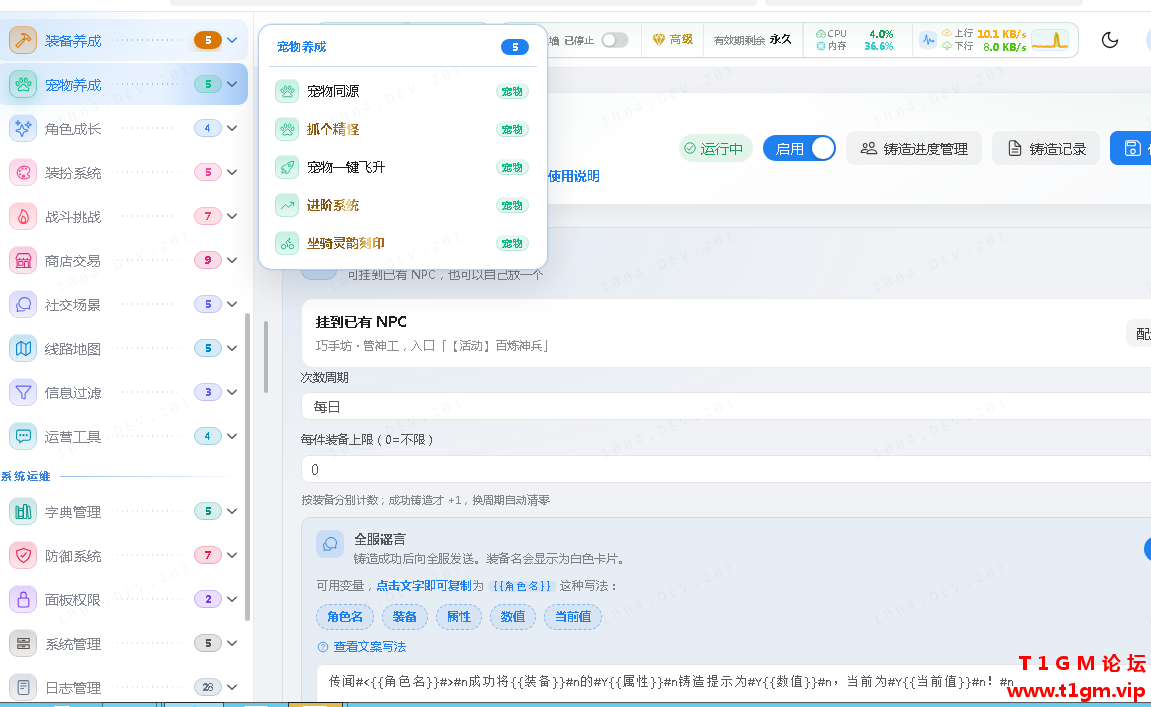Click the diamond 高级 badge icon
The width and height of the screenshot is (1151, 707).
[x=658, y=40]
